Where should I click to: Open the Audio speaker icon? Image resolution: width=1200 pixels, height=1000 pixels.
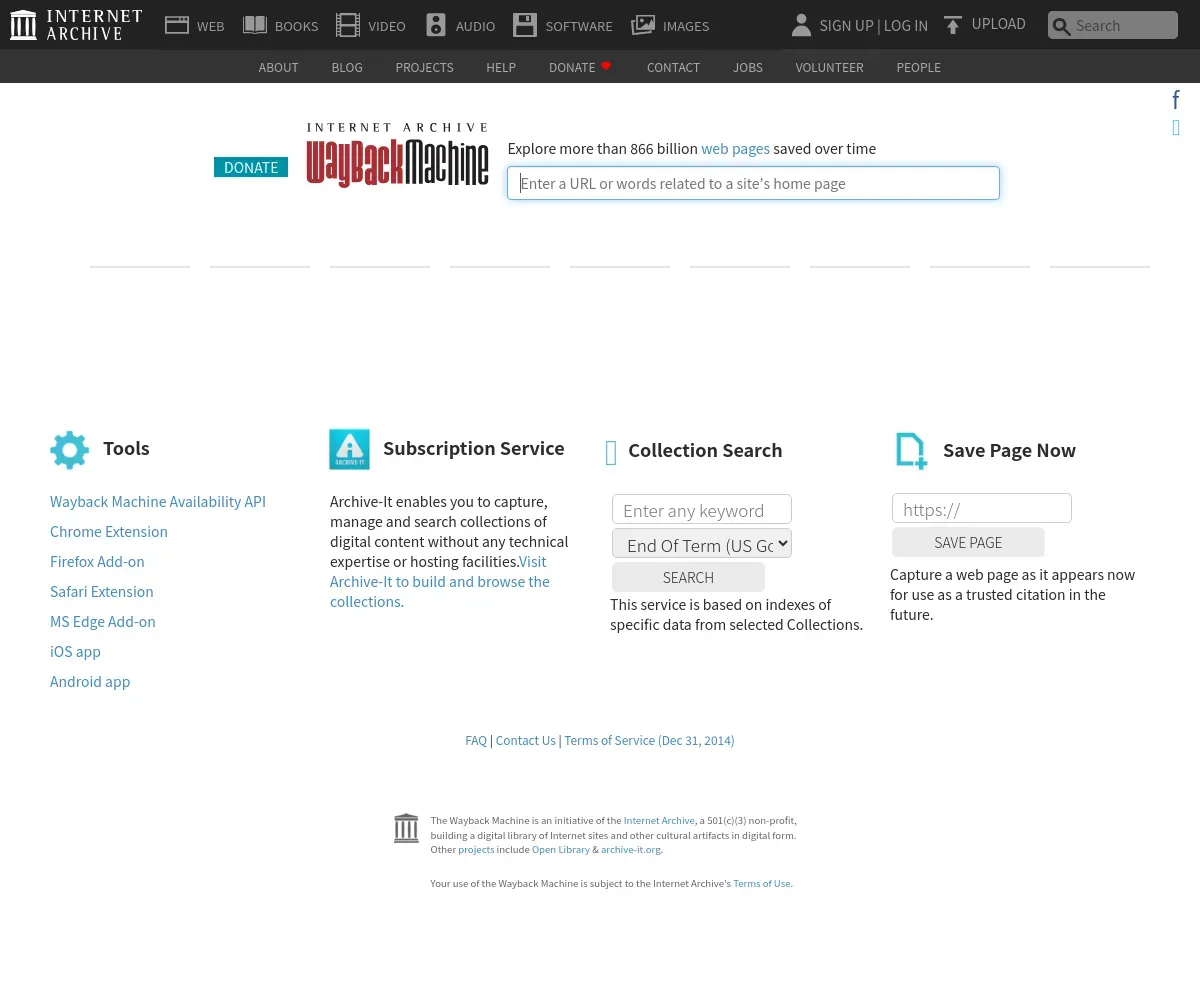tap(436, 25)
